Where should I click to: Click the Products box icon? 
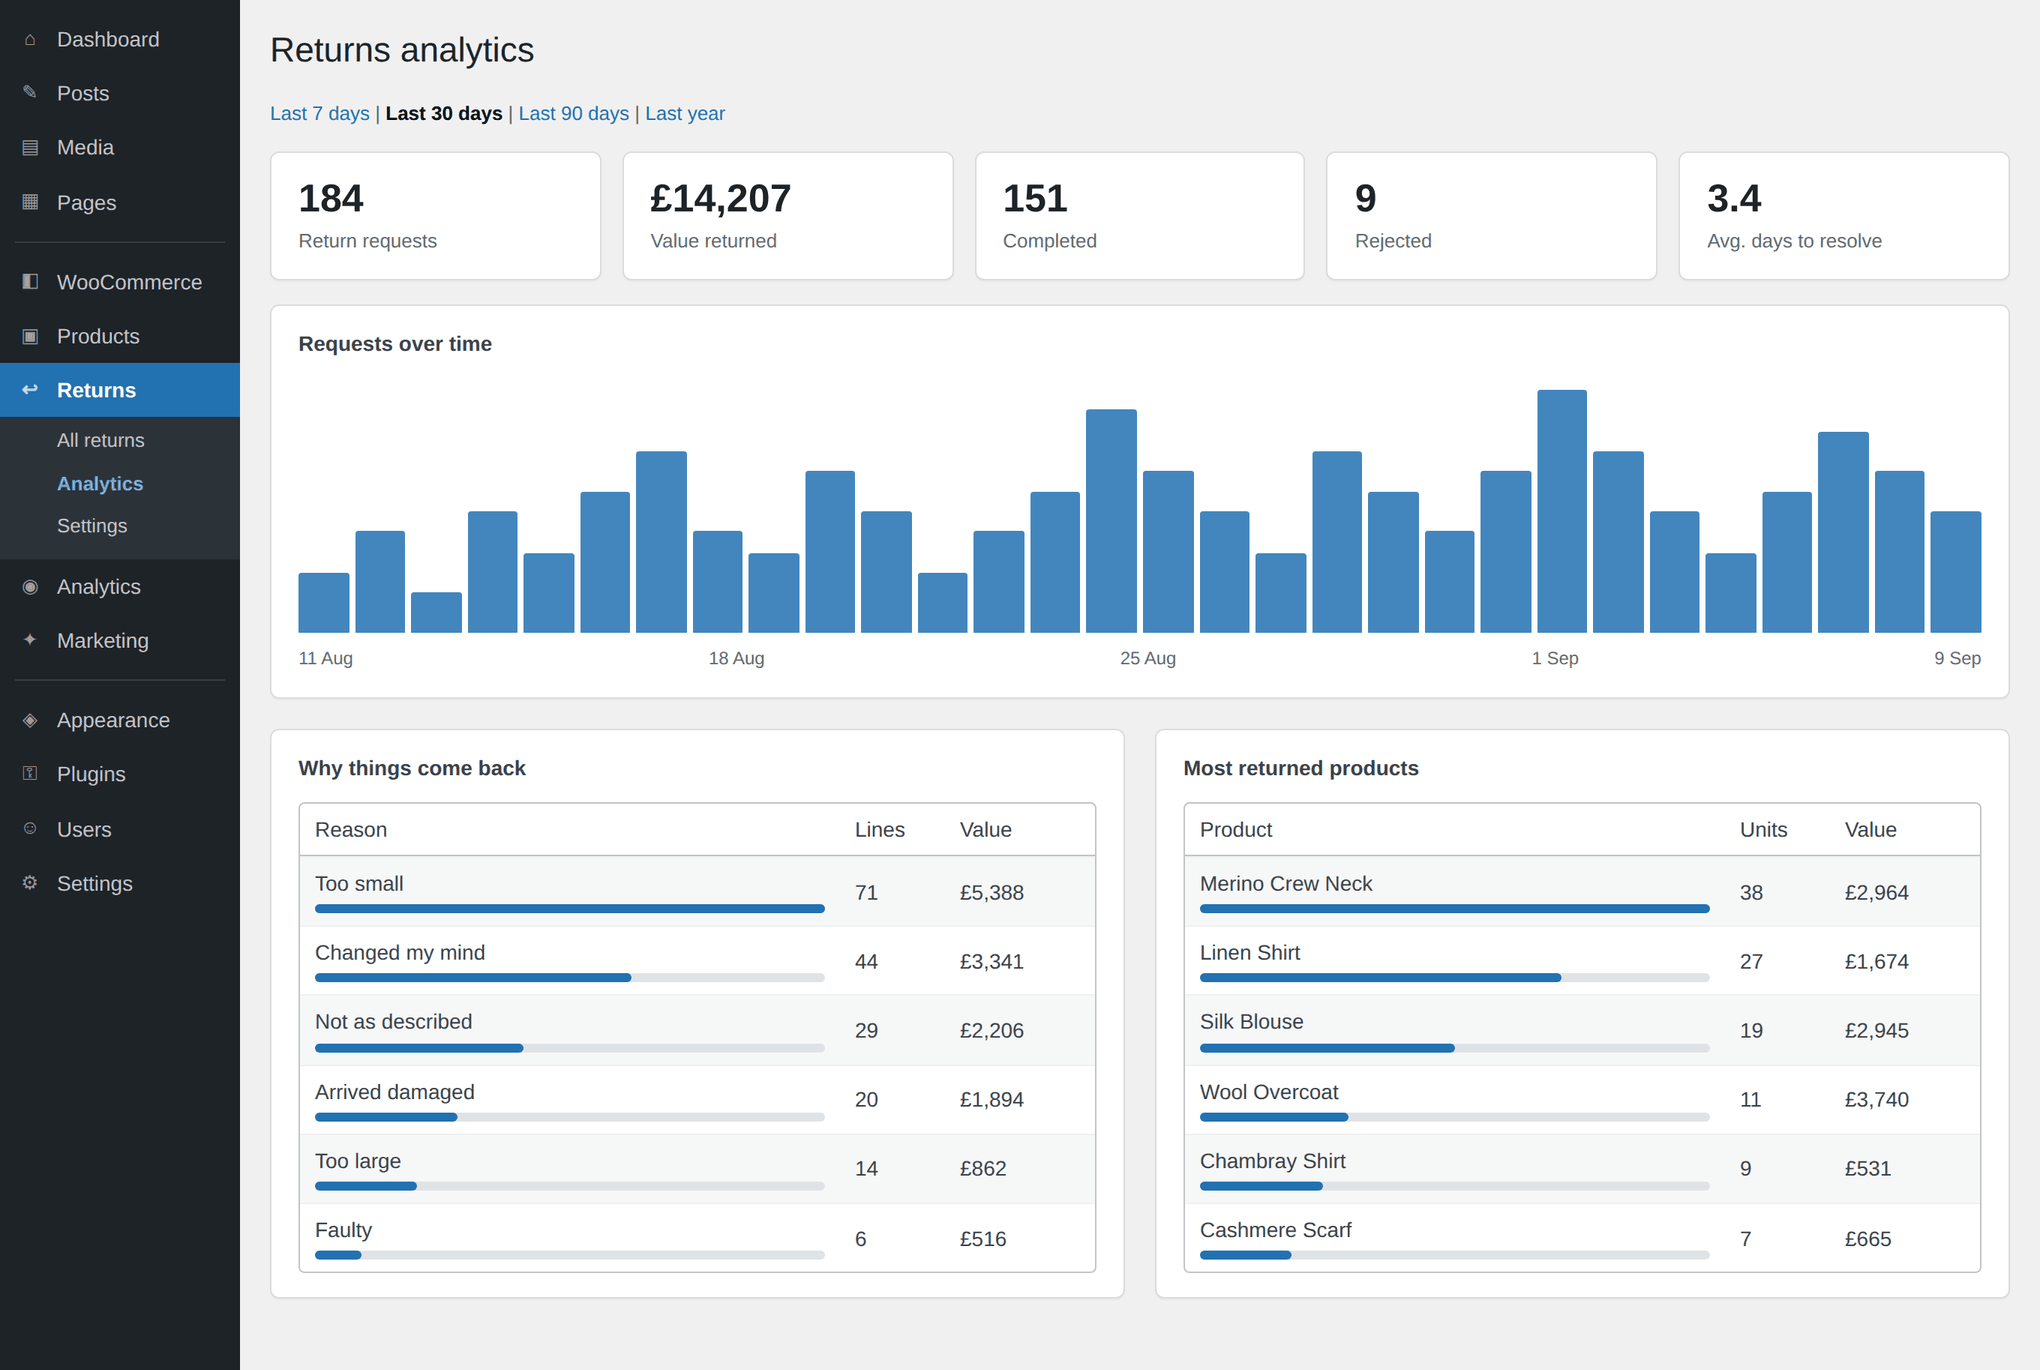(x=30, y=336)
